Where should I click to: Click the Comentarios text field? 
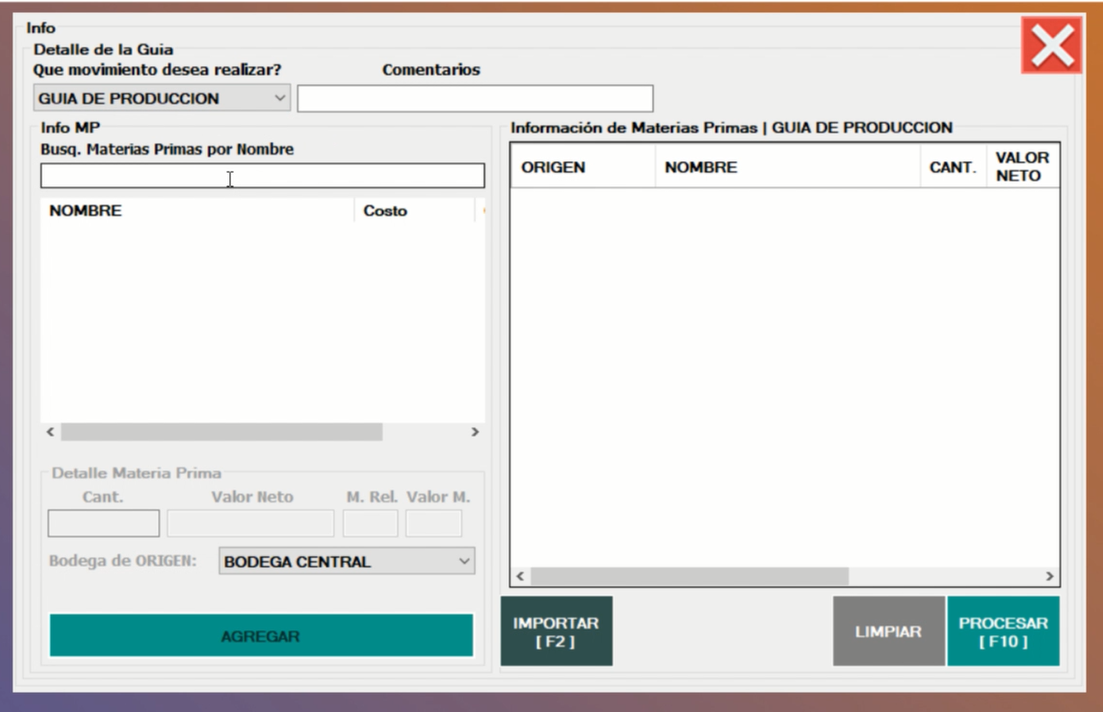pos(475,99)
